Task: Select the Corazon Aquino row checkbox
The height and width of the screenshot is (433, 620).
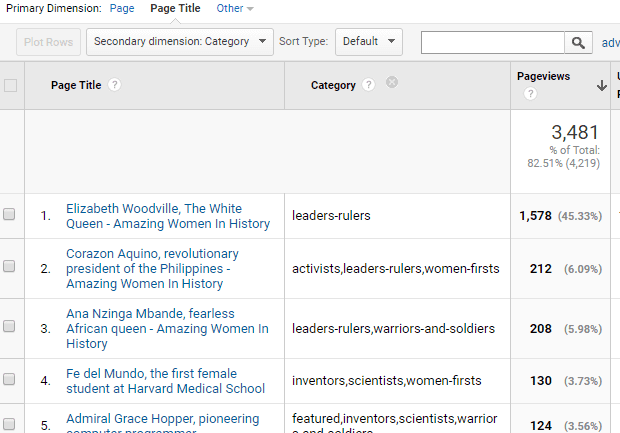Action: click(x=10, y=268)
